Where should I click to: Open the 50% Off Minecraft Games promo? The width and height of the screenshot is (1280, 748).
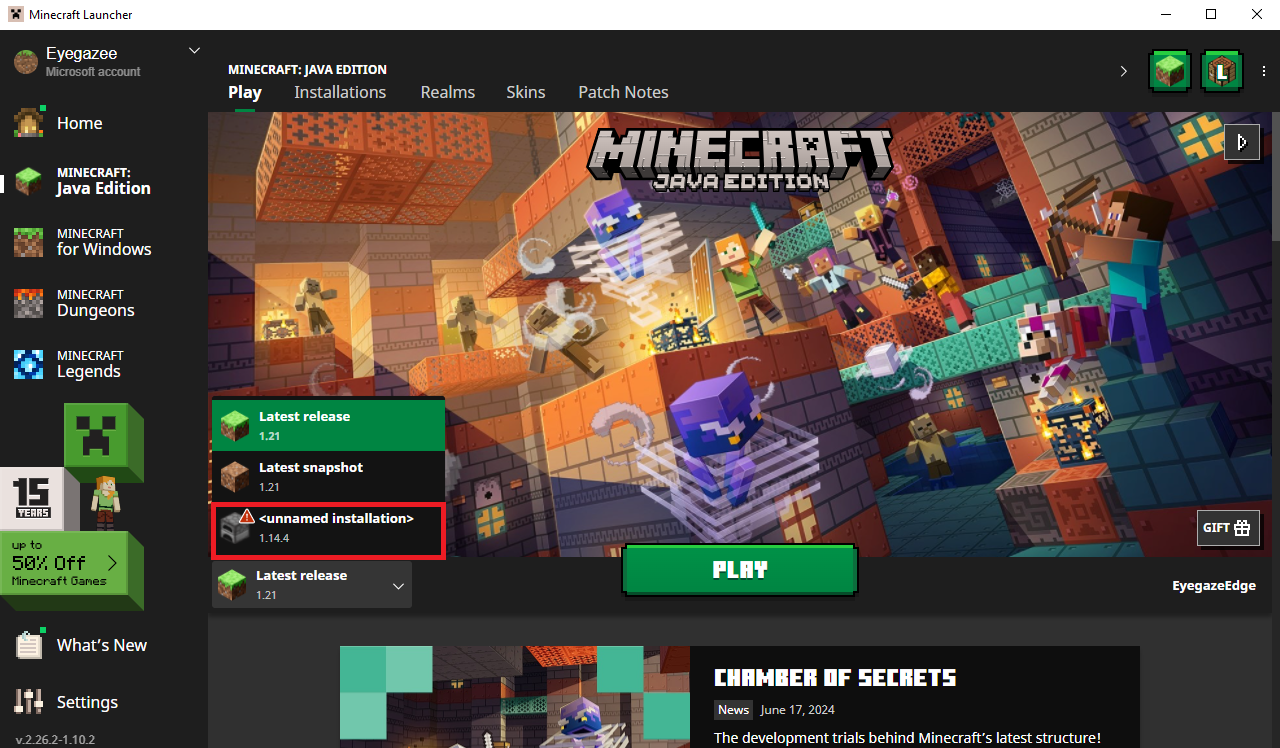tap(72, 567)
